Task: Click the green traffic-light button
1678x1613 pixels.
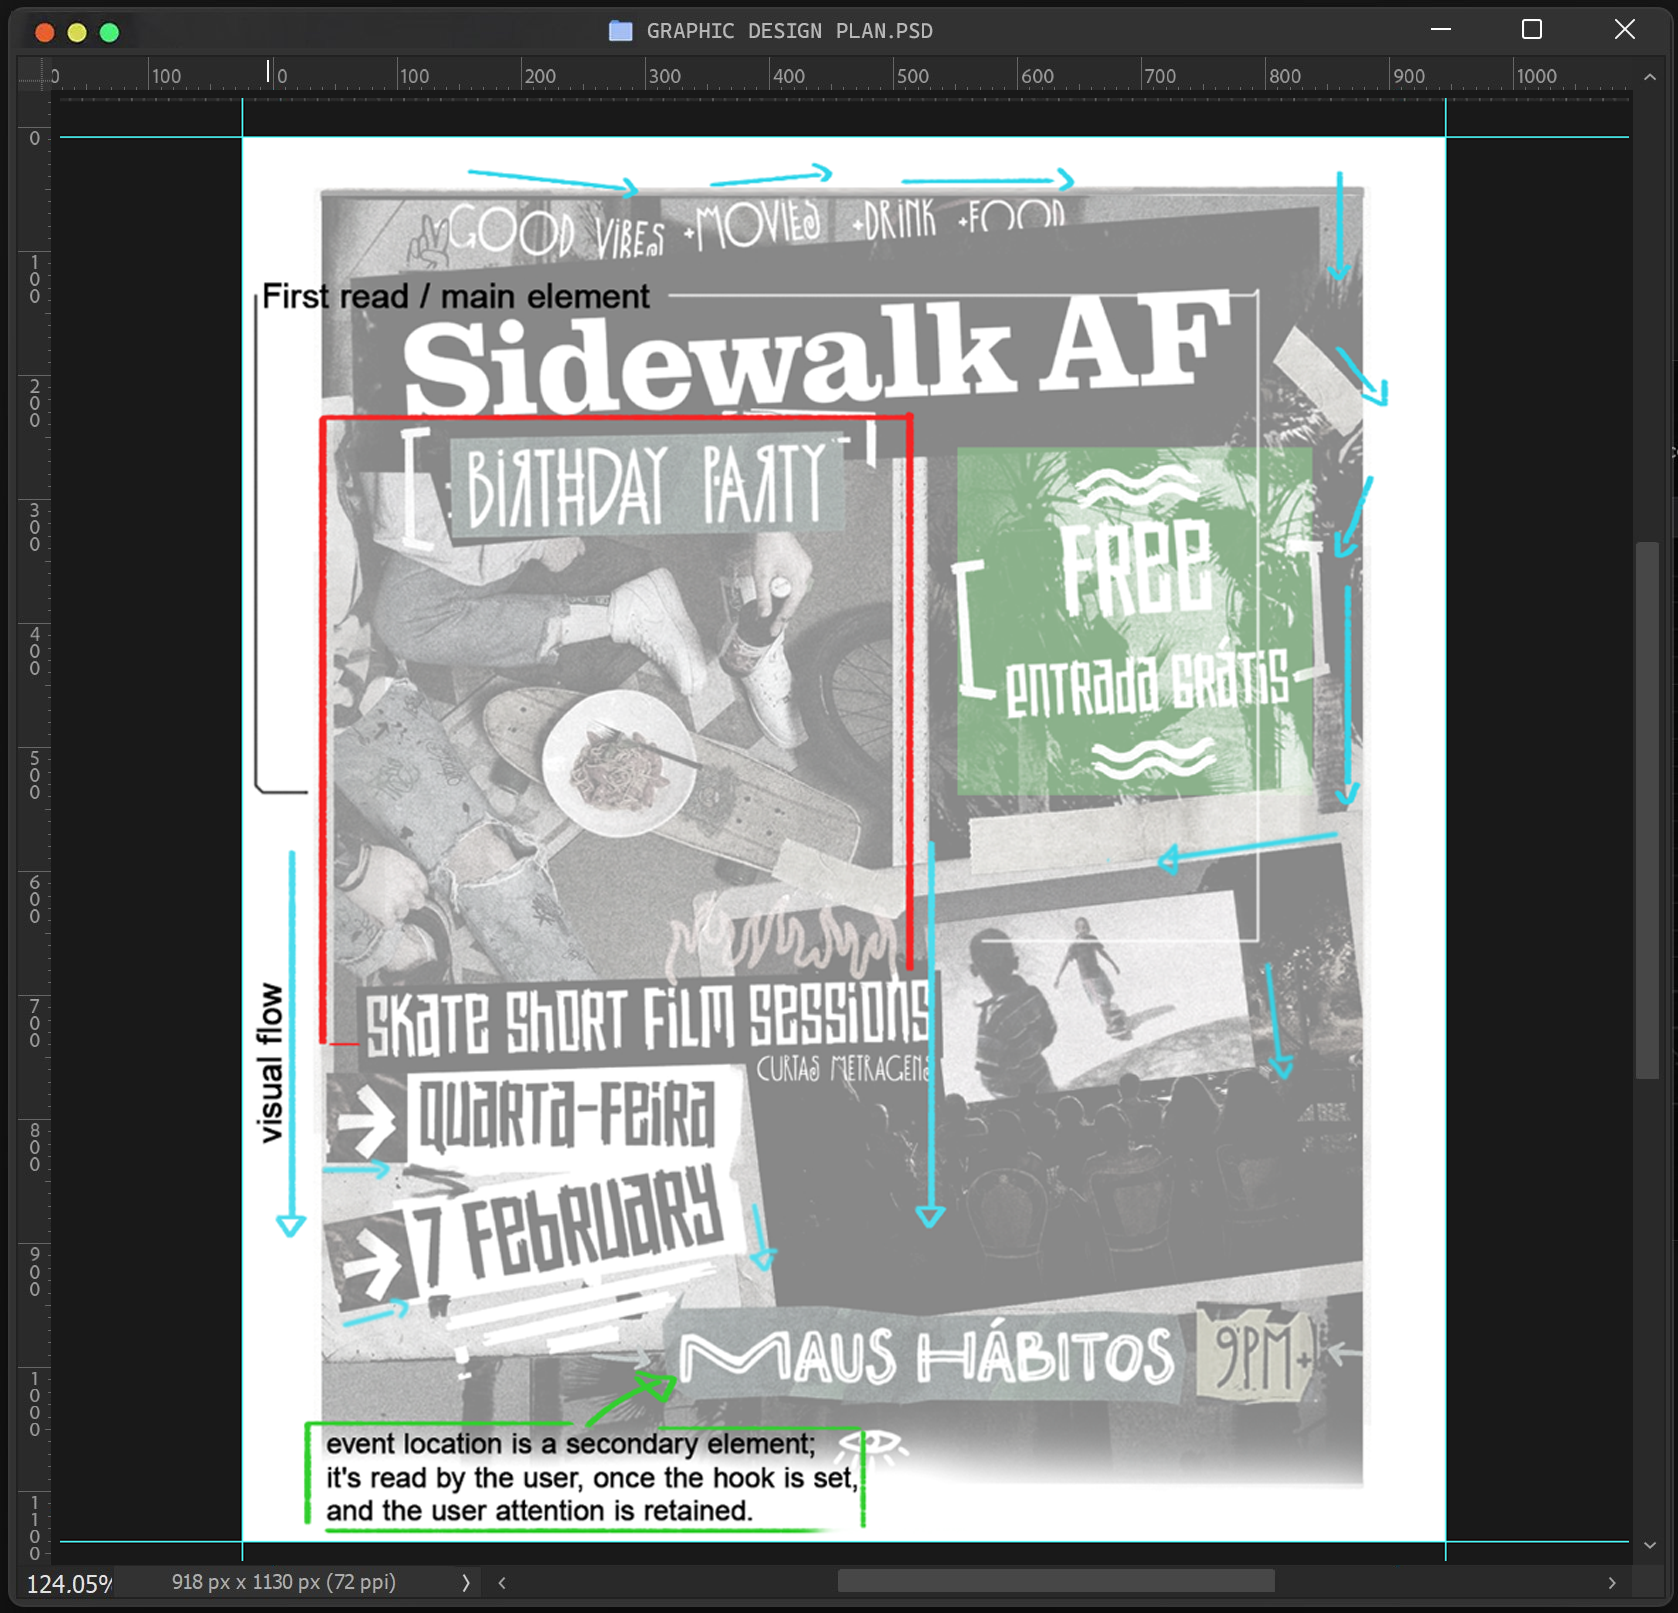Action: [x=110, y=32]
